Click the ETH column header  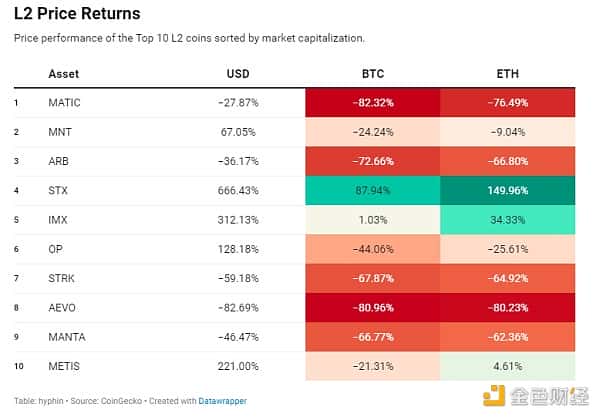pyautogui.click(x=507, y=74)
